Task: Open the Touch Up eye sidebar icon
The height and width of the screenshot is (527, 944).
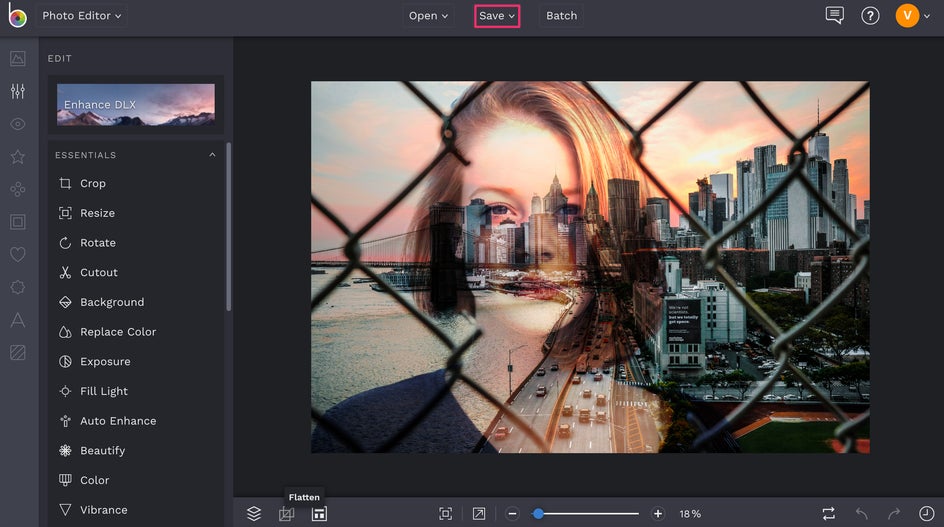Action: (18, 124)
